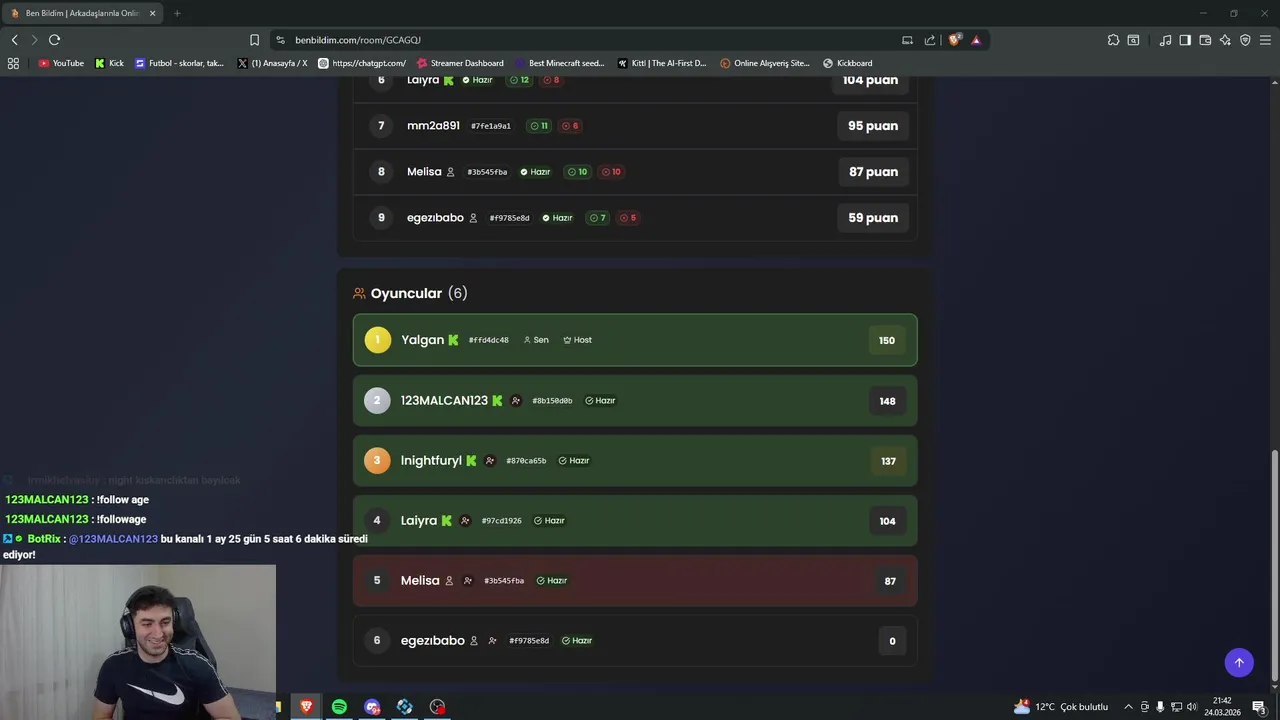Click the volume speaker tray icon
Image resolution: width=1280 pixels, height=720 pixels.
point(1191,707)
